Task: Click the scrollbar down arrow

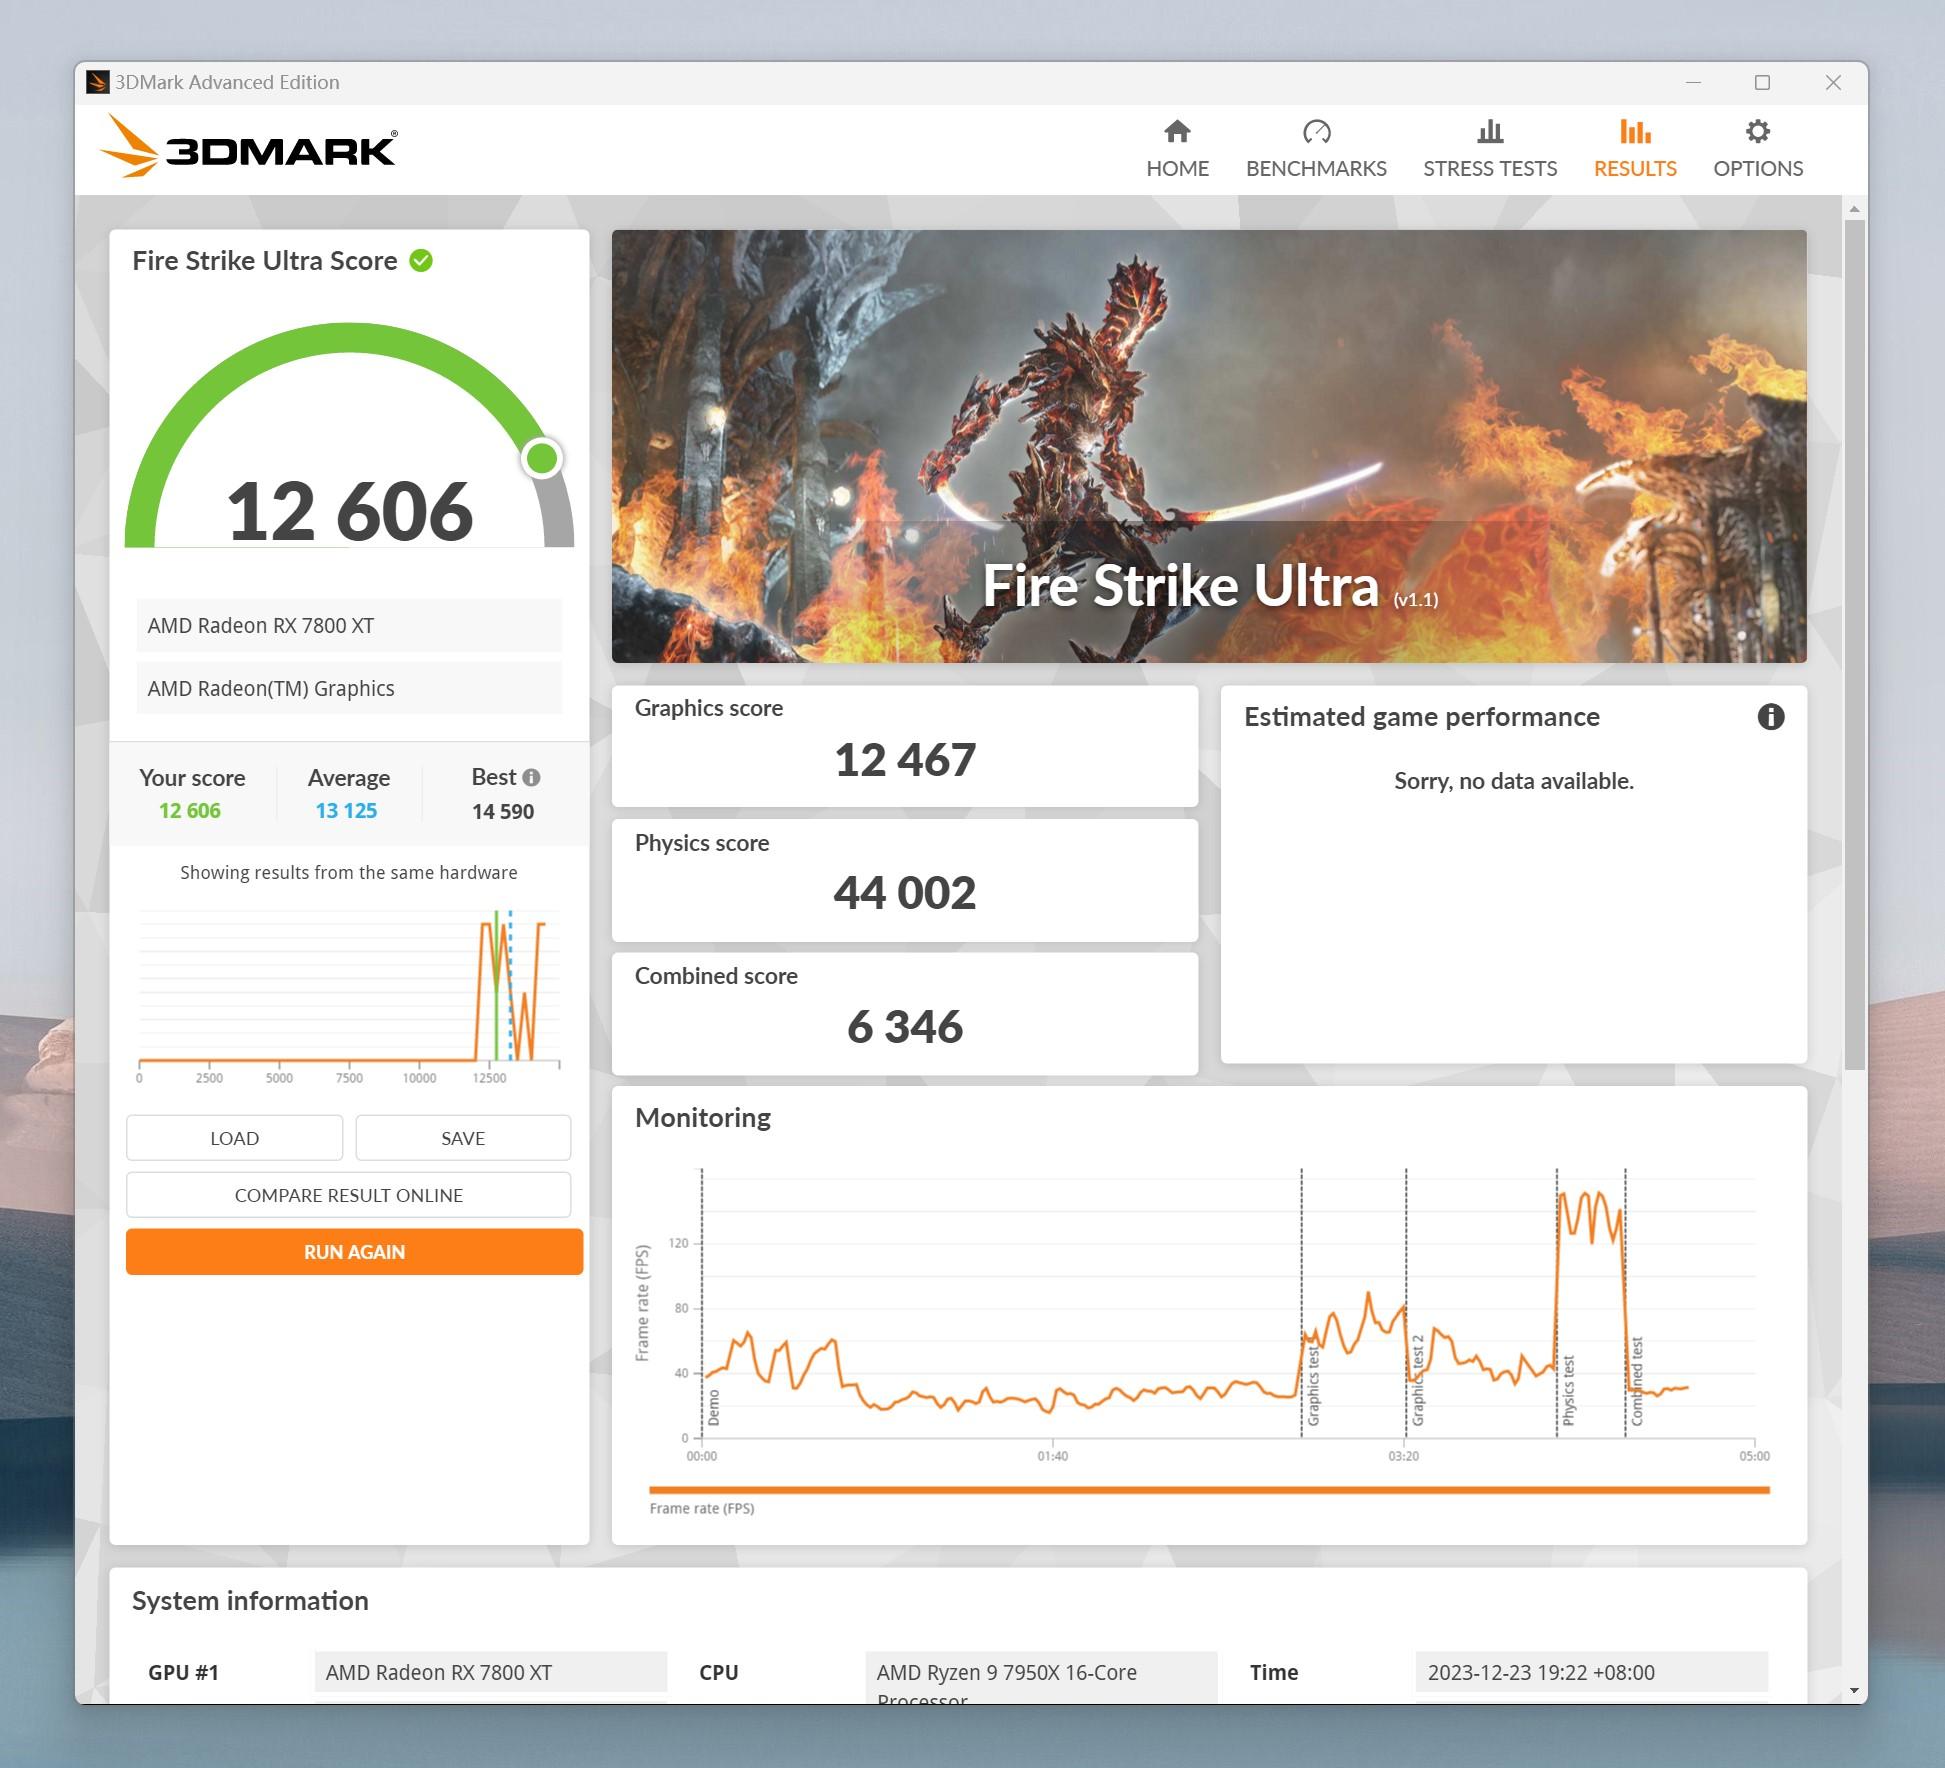Action: [x=1854, y=1691]
